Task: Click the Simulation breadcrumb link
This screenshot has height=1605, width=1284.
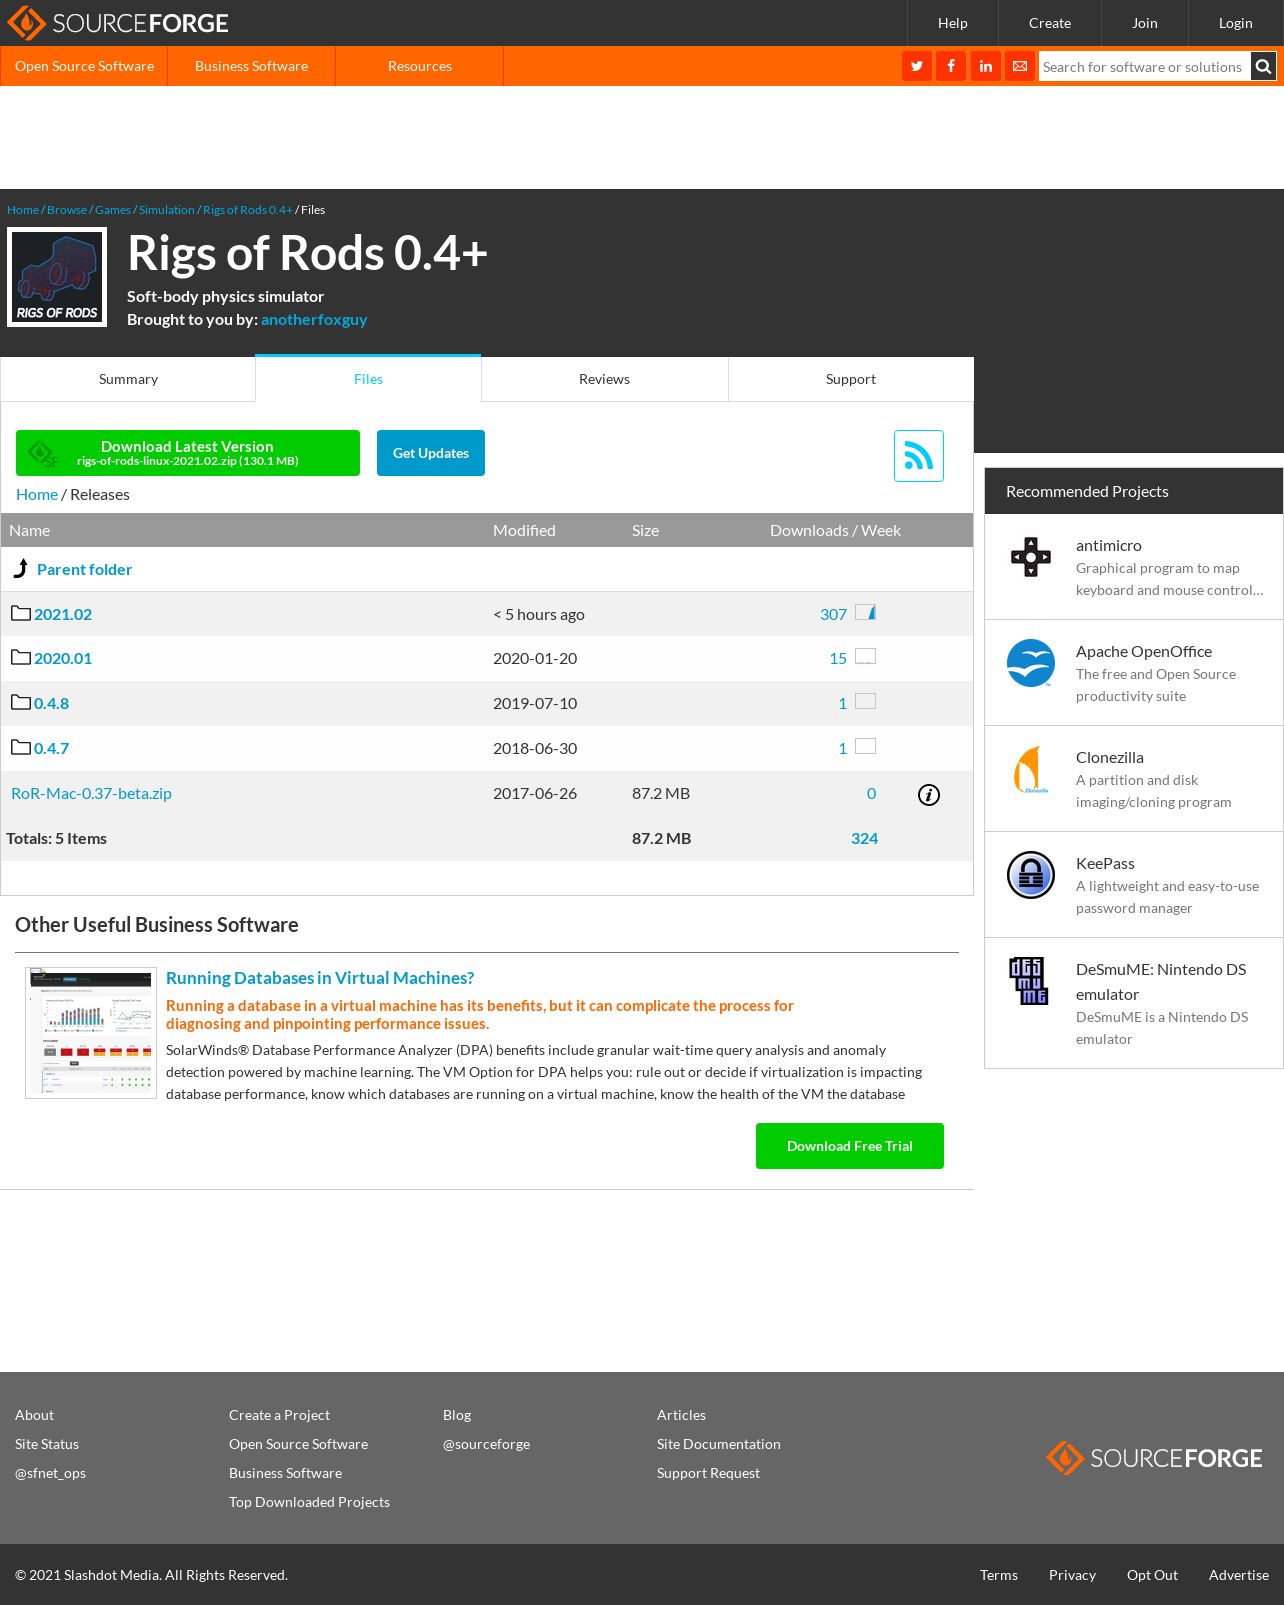Action: point(167,210)
